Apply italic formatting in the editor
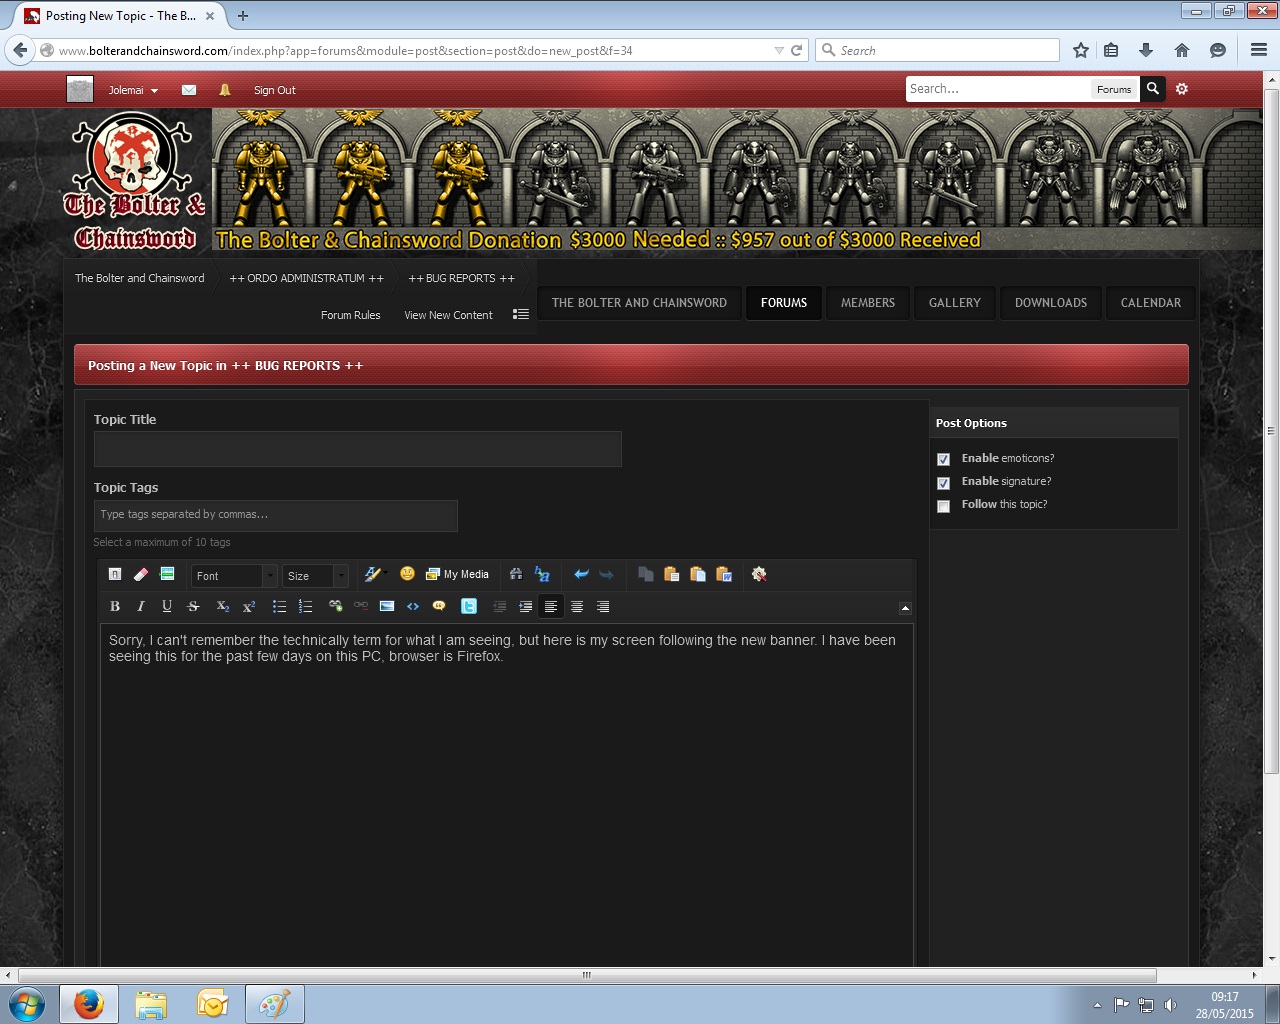 click(x=141, y=606)
